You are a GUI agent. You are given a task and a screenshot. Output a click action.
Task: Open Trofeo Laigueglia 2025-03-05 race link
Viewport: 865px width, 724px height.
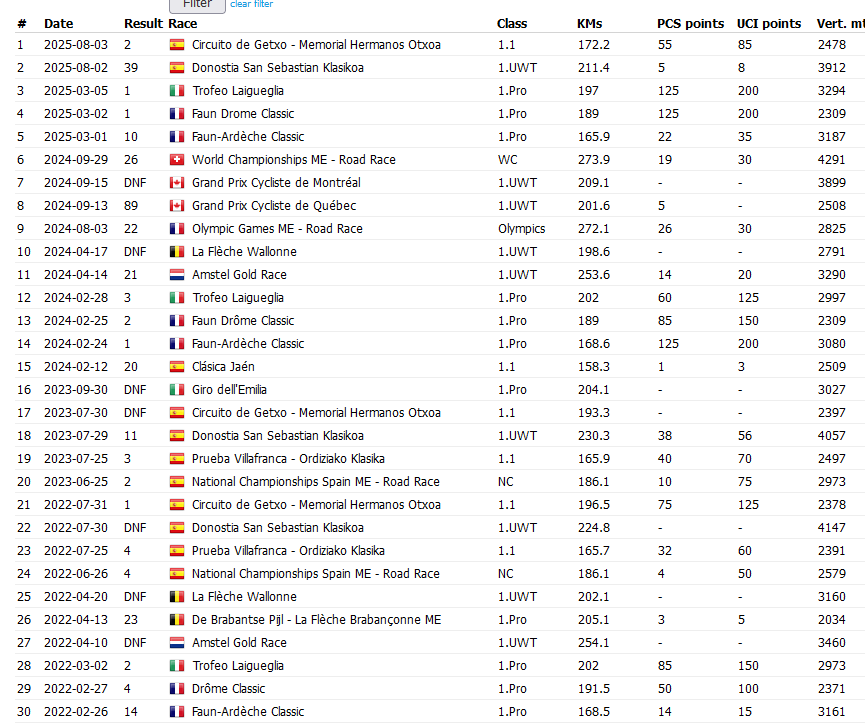(x=238, y=90)
